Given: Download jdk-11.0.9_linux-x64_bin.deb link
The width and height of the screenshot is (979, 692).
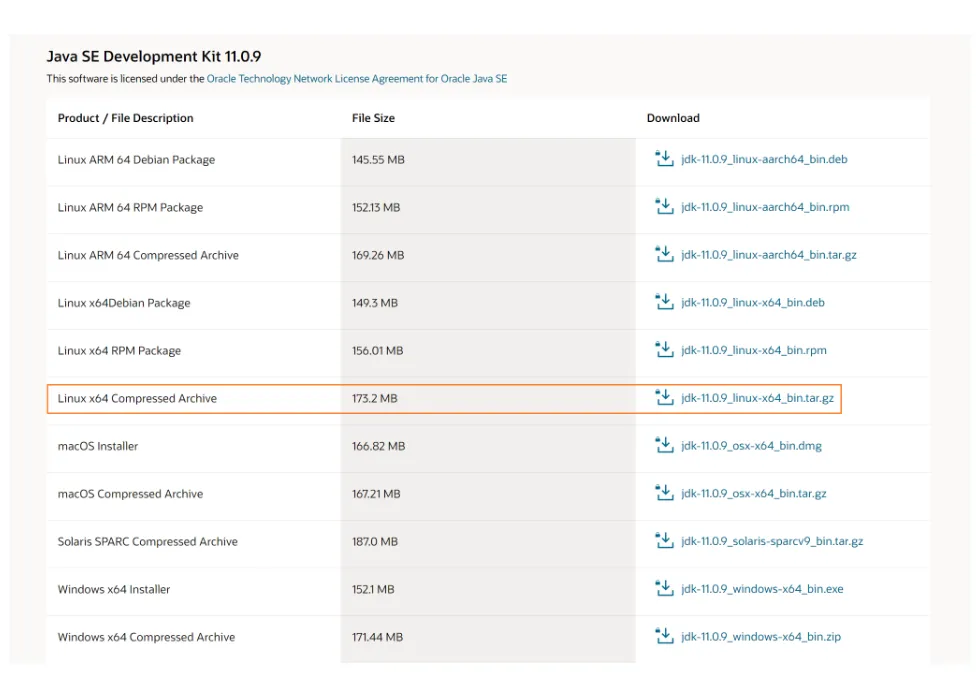Looking at the screenshot, I should (753, 302).
